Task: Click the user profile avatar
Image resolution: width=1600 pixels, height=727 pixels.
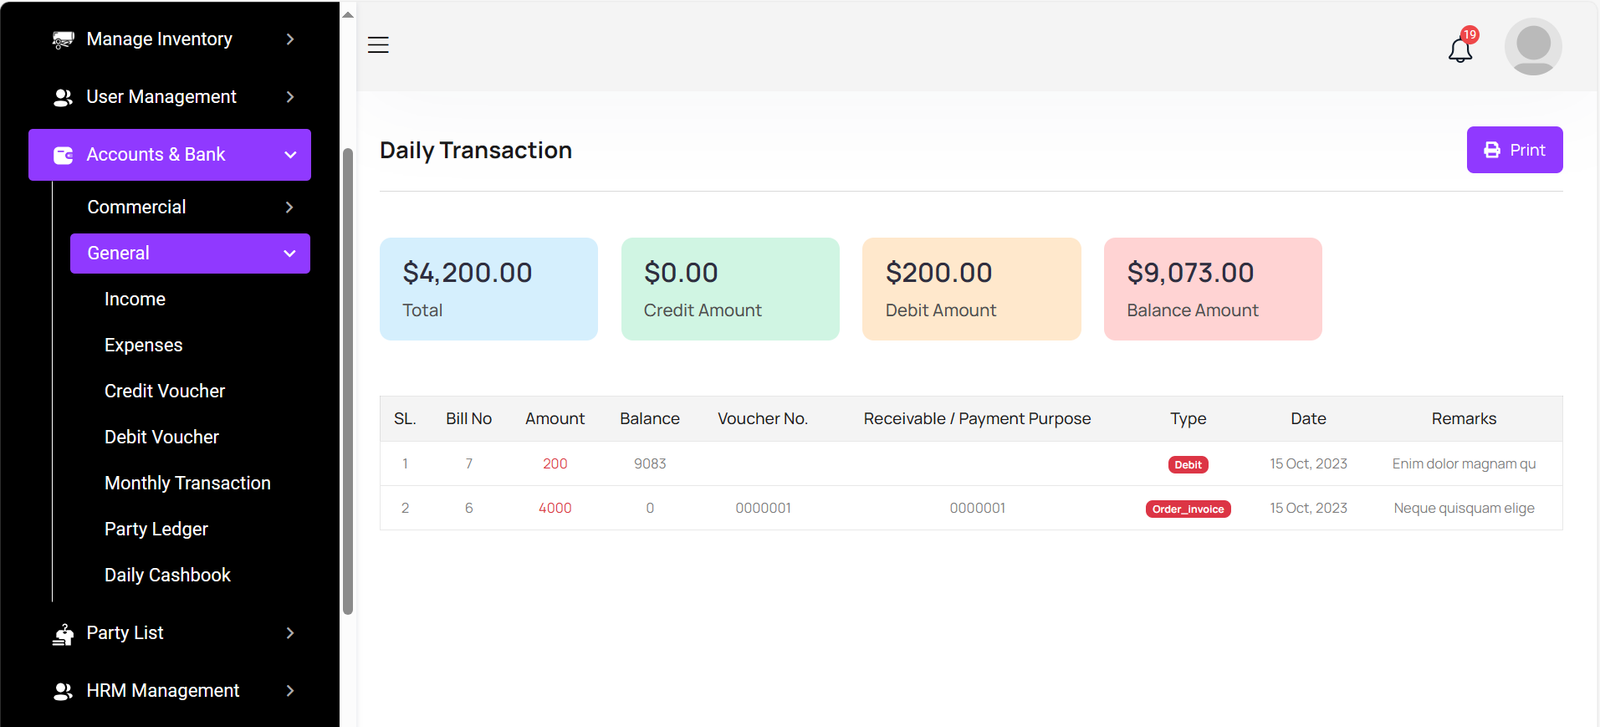Action: pos(1532,47)
